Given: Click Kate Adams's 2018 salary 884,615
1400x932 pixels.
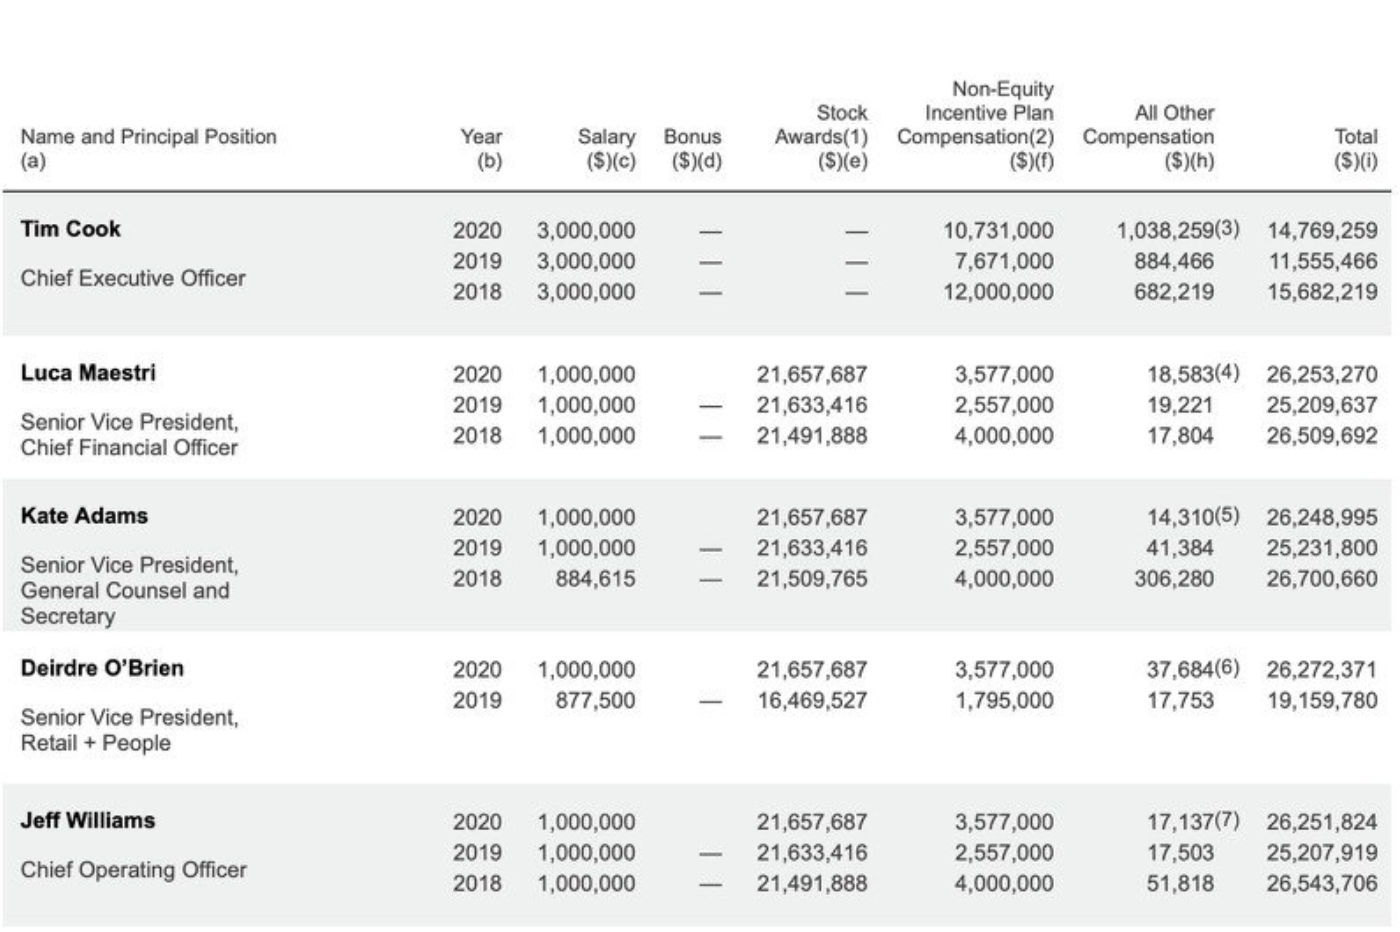Looking at the screenshot, I should coord(596,579).
